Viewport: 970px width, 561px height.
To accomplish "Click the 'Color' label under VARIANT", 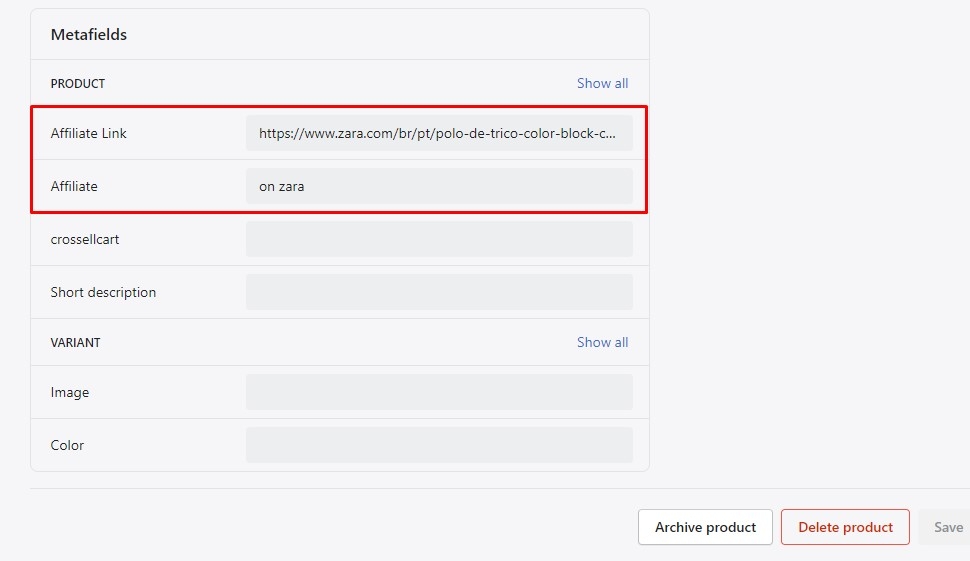I will tap(67, 445).
